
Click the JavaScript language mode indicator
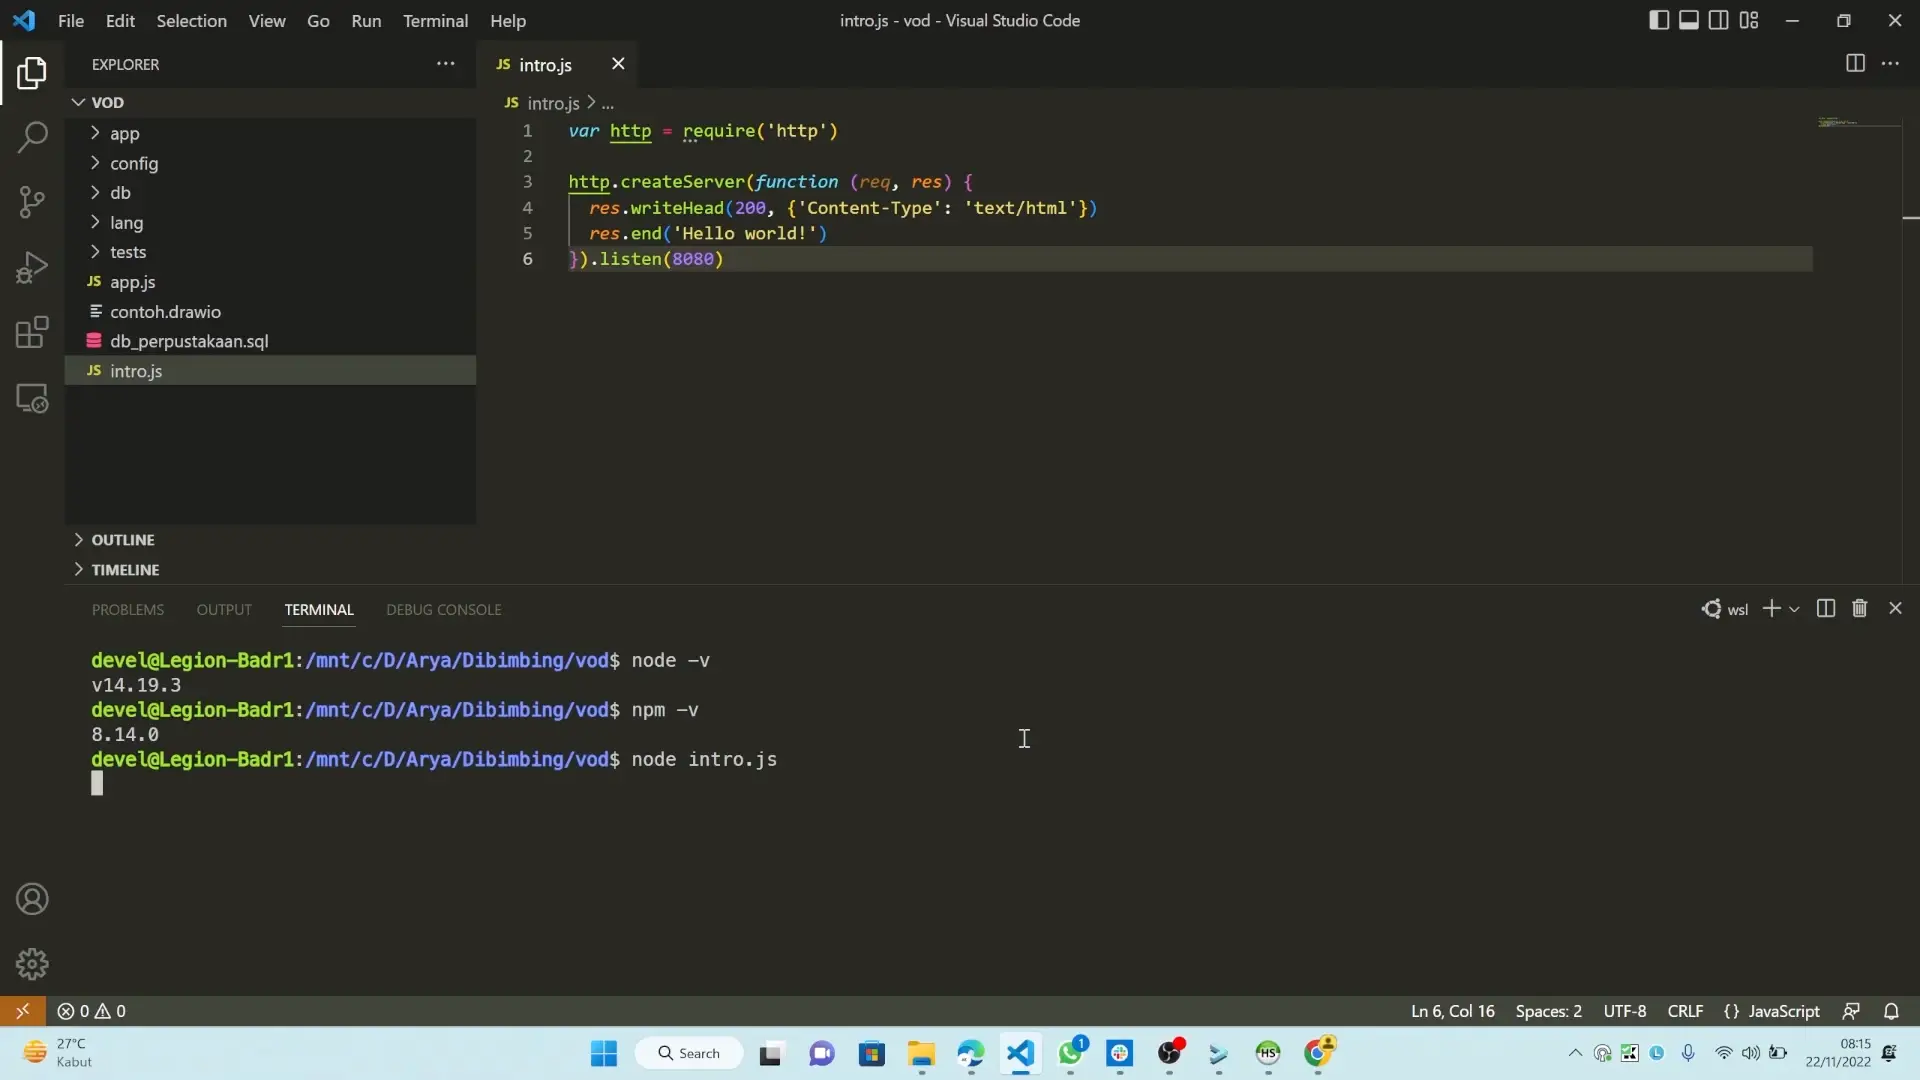click(1784, 1011)
